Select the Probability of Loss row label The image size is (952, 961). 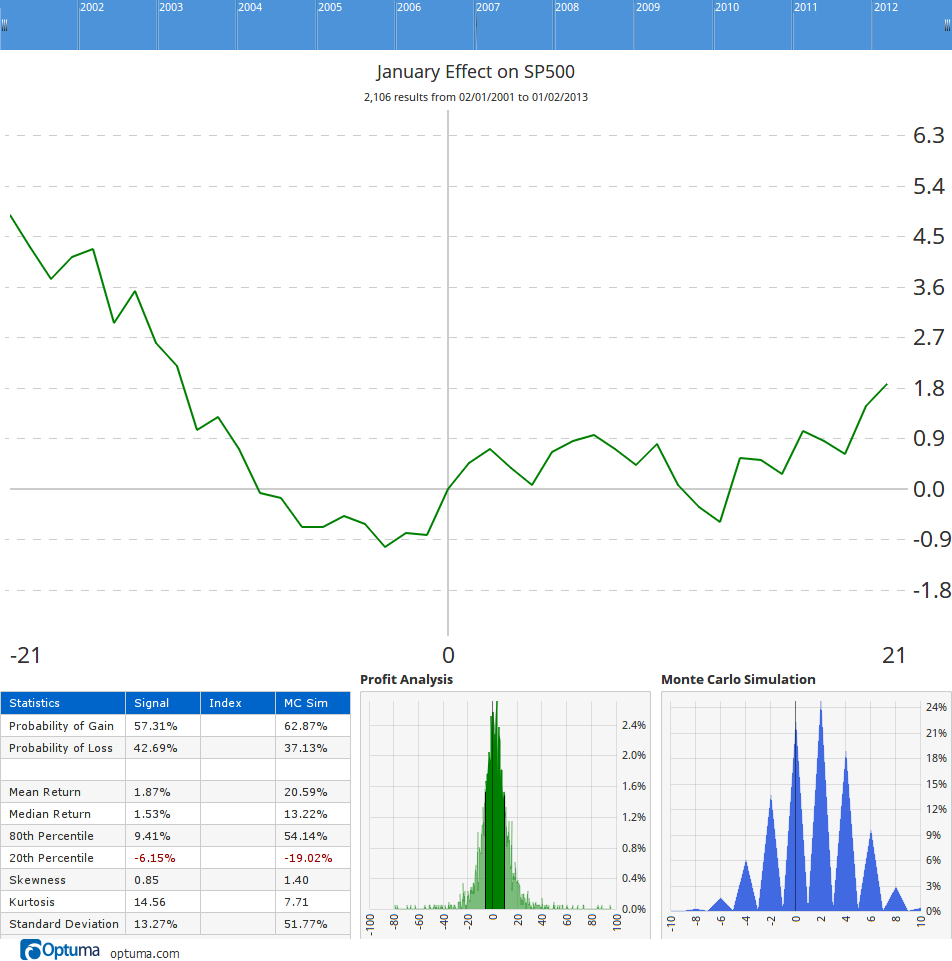[x=61, y=748]
